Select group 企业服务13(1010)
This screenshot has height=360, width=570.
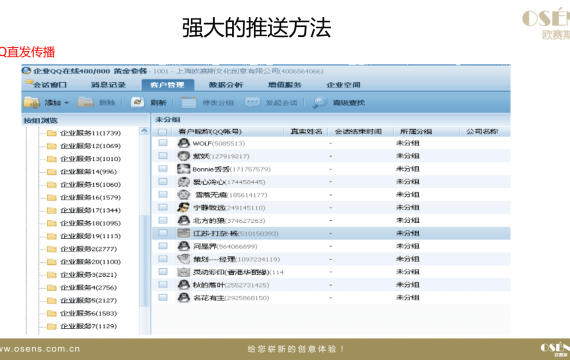pyautogui.click(x=91, y=159)
